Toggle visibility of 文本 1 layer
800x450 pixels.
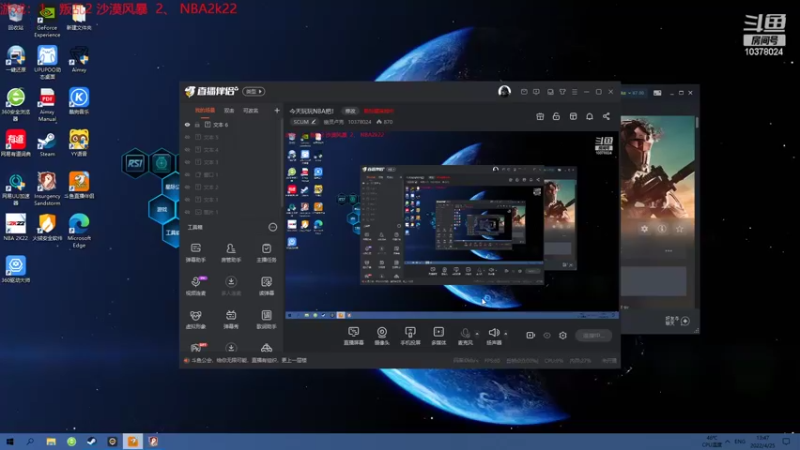pos(187,199)
